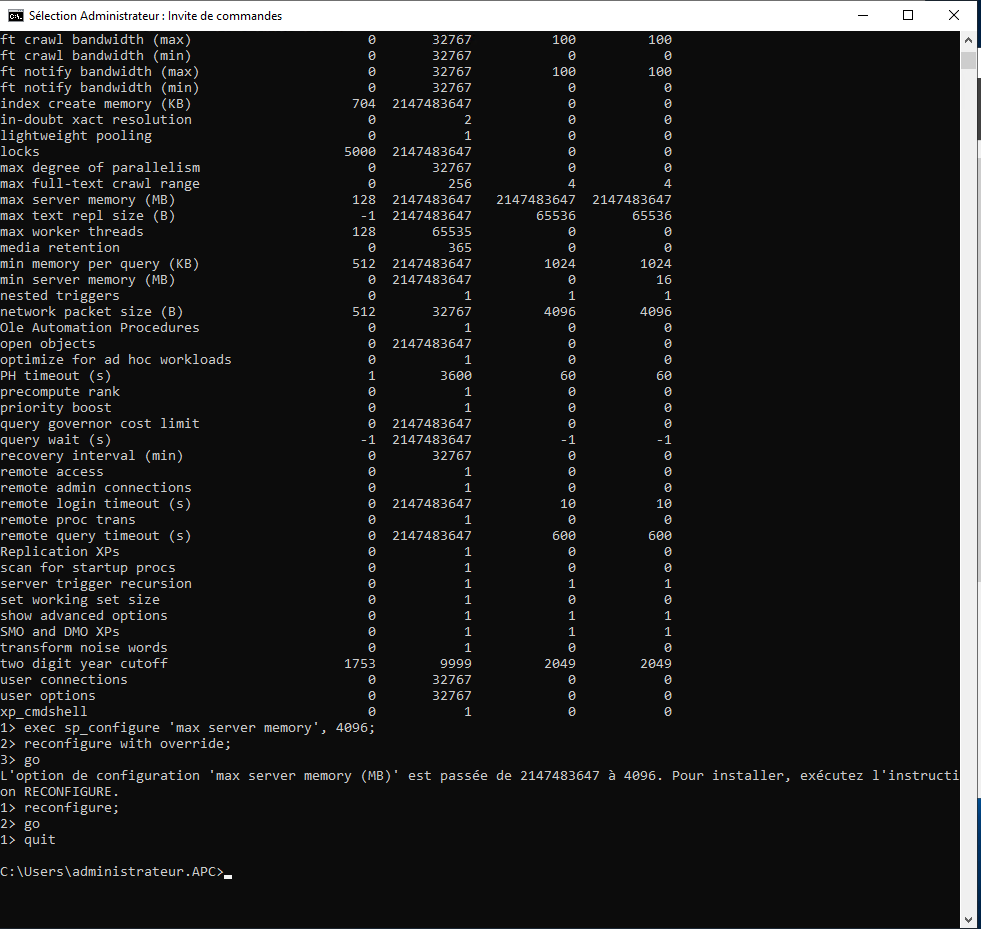This screenshot has height=929, width=981.
Task: Click 'precompute rank' option name
Action: pyautogui.click(x=60, y=392)
